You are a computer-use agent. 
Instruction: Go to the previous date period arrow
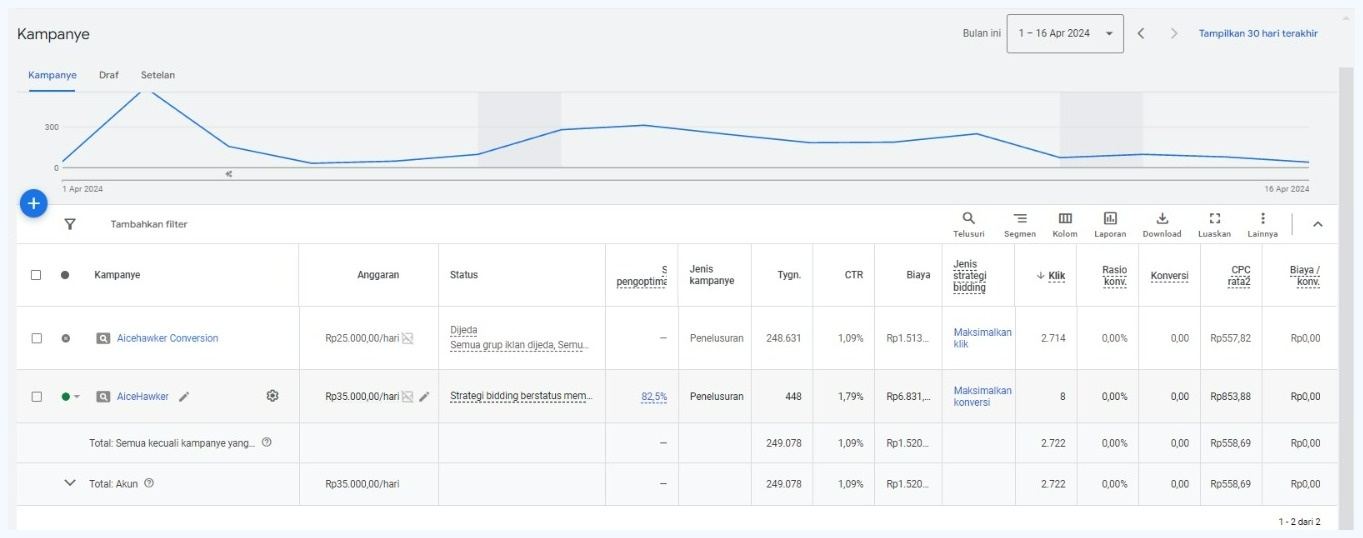pos(1141,33)
